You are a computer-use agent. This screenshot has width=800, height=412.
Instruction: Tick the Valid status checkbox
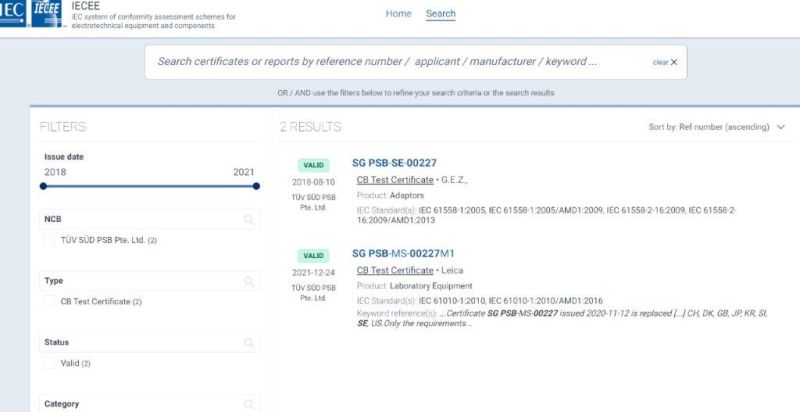(x=49, y=363)
